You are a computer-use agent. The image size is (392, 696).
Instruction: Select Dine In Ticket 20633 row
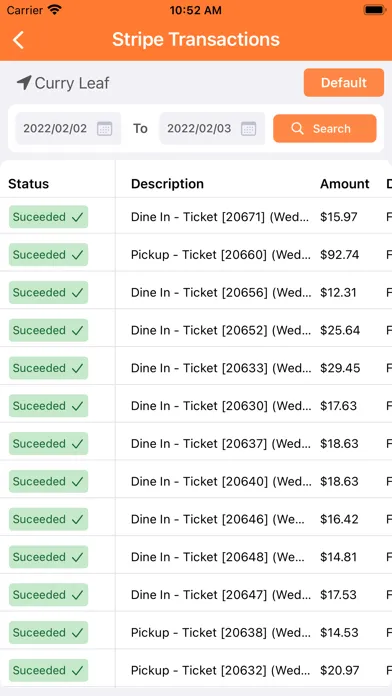click(x=196, y=368)
